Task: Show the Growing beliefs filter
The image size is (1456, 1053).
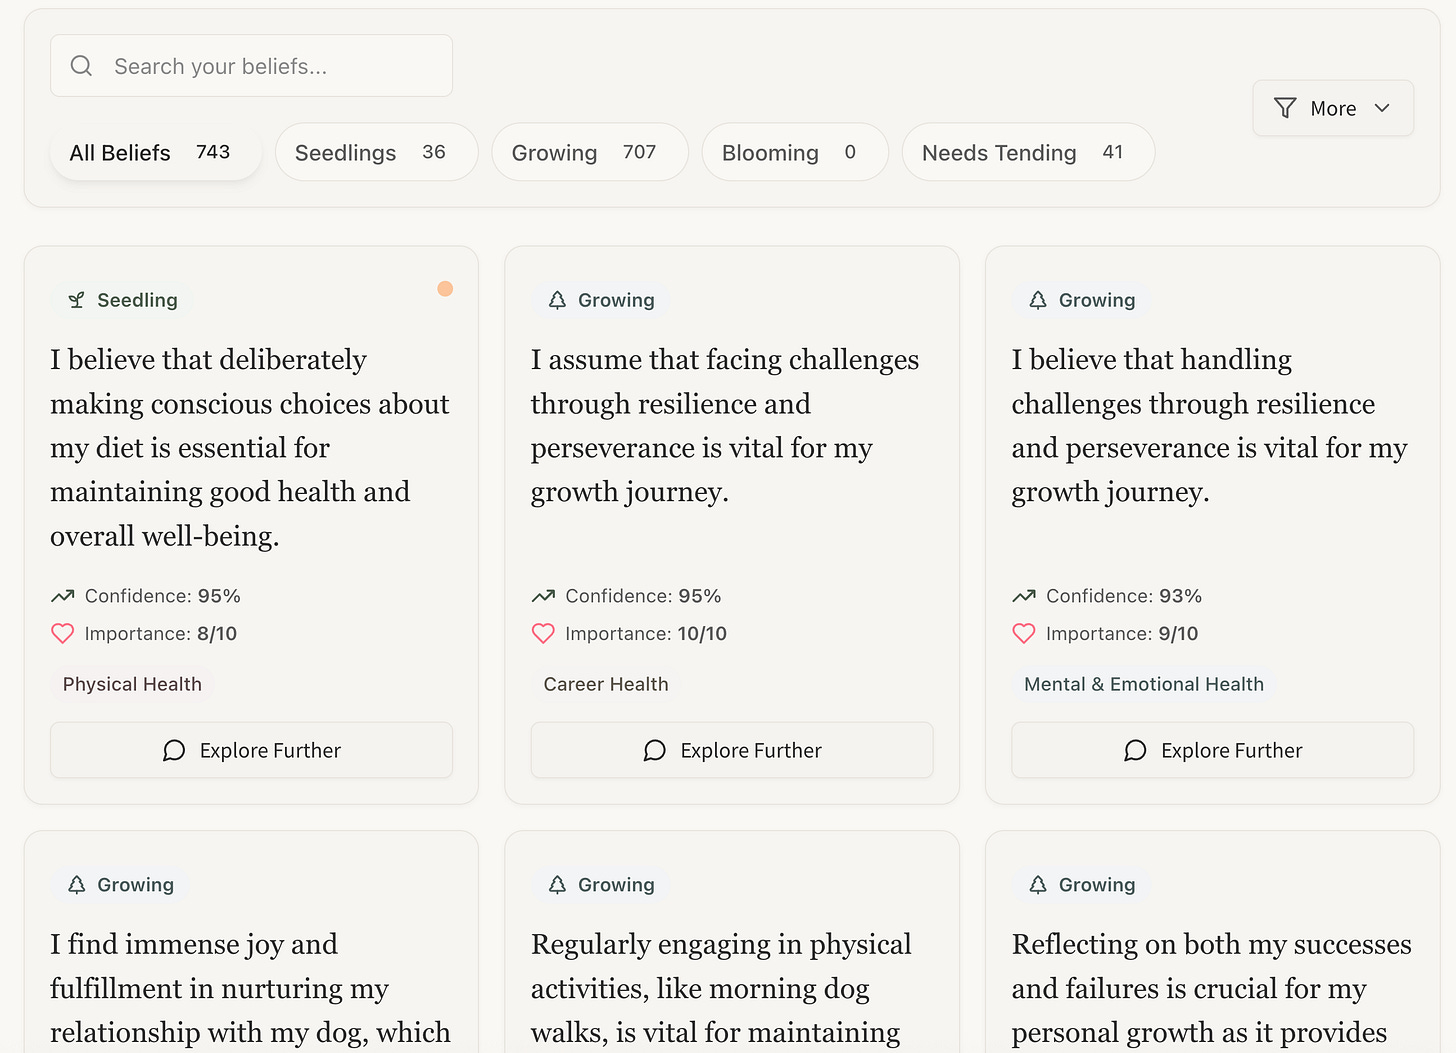Action: (589, 152)
